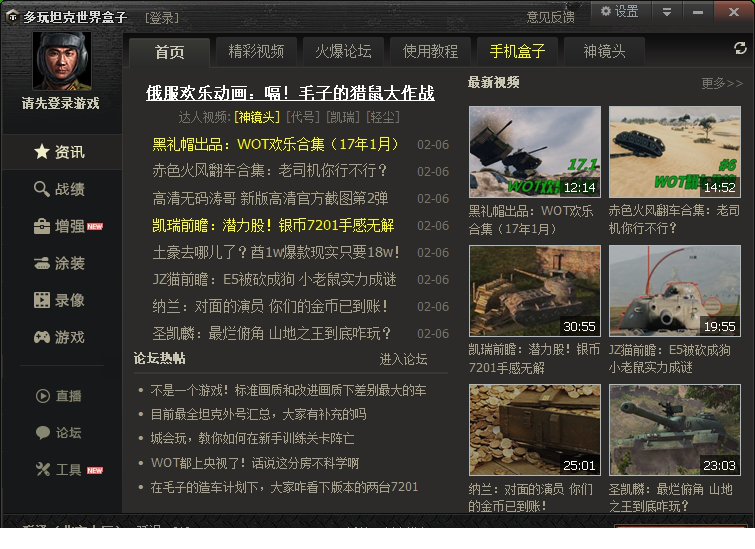Screen dimensions: 755x549
Task: Open the 论坛 forum from sidebar
Action: pyautogui.click(x=59, y=432)
